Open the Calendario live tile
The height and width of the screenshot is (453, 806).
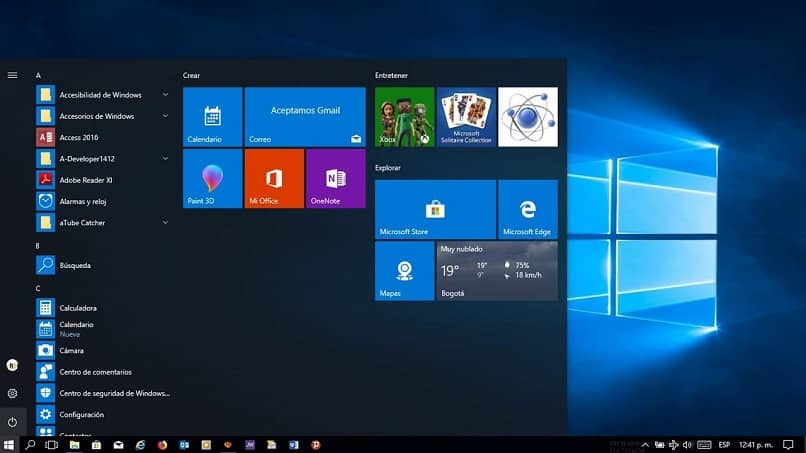tap(212, 117)
